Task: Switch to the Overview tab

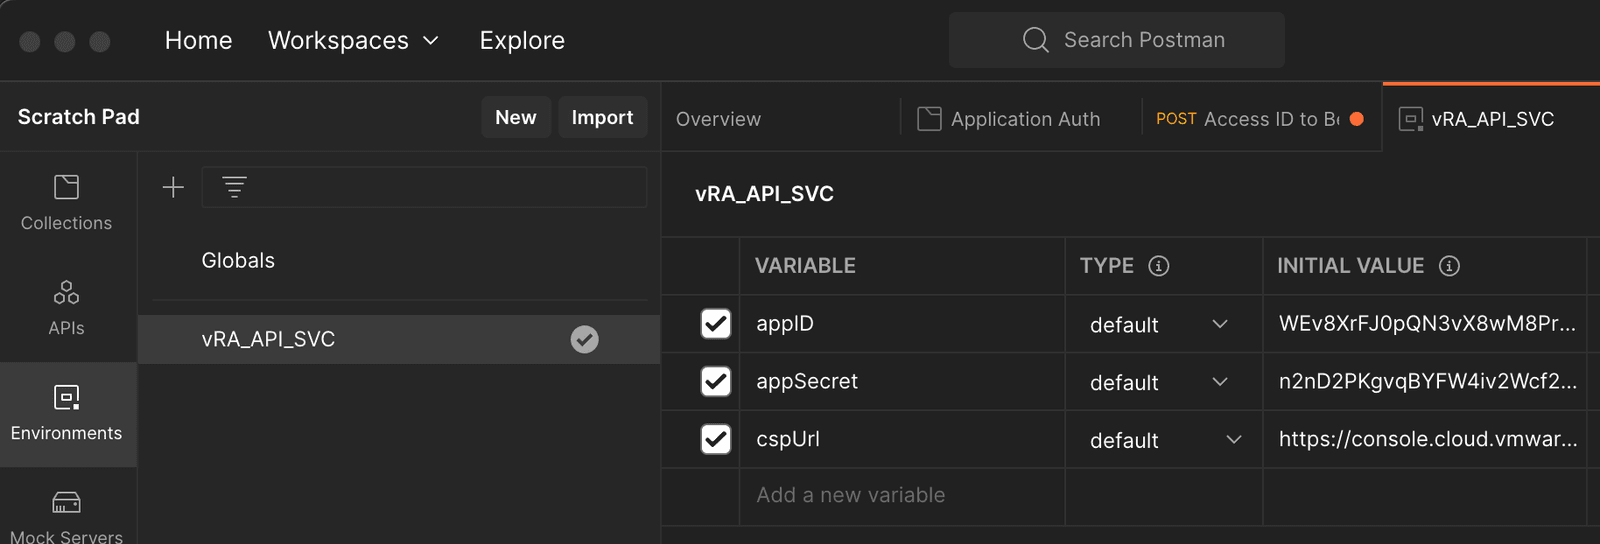Action: click(x=718, y=119)
